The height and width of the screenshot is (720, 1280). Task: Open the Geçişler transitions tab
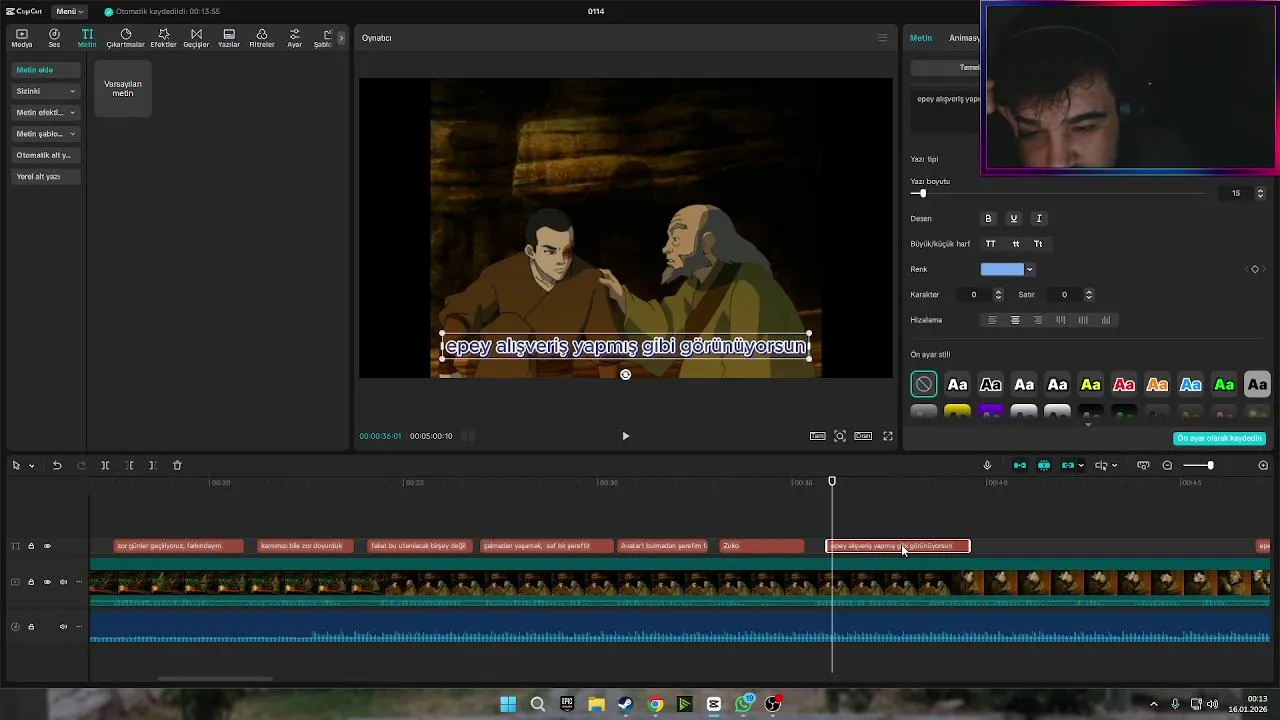point(196,38)
